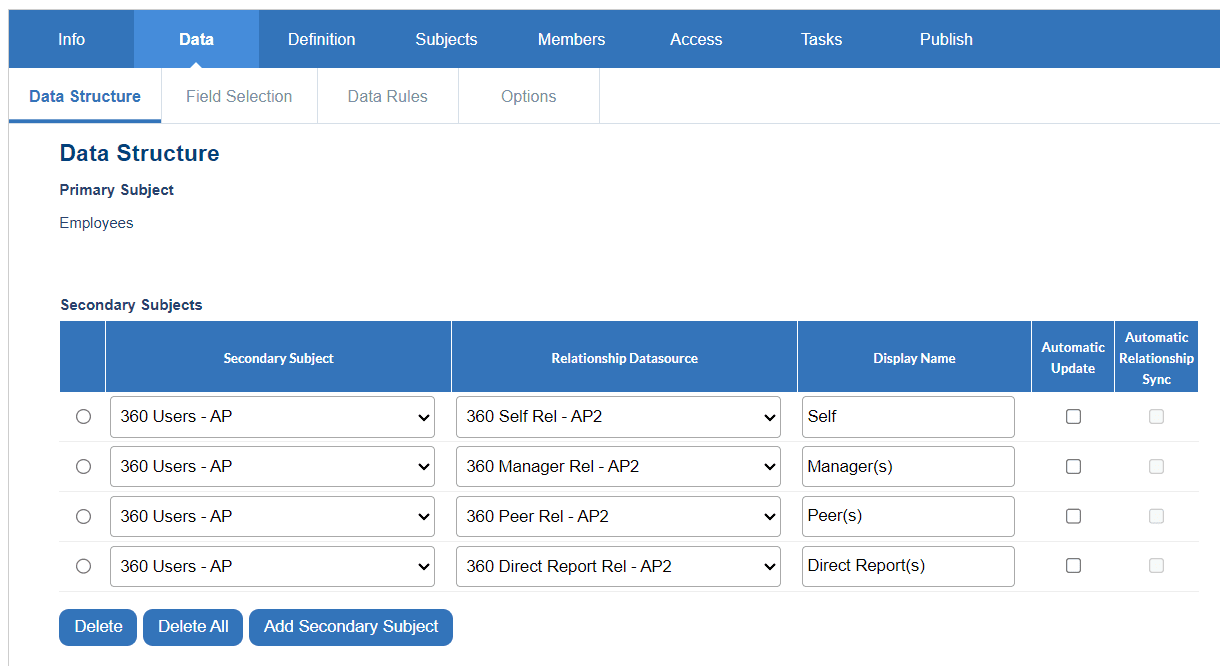
Task: Enable Automatic Update for Self row
Action: tap(1073, 417)
